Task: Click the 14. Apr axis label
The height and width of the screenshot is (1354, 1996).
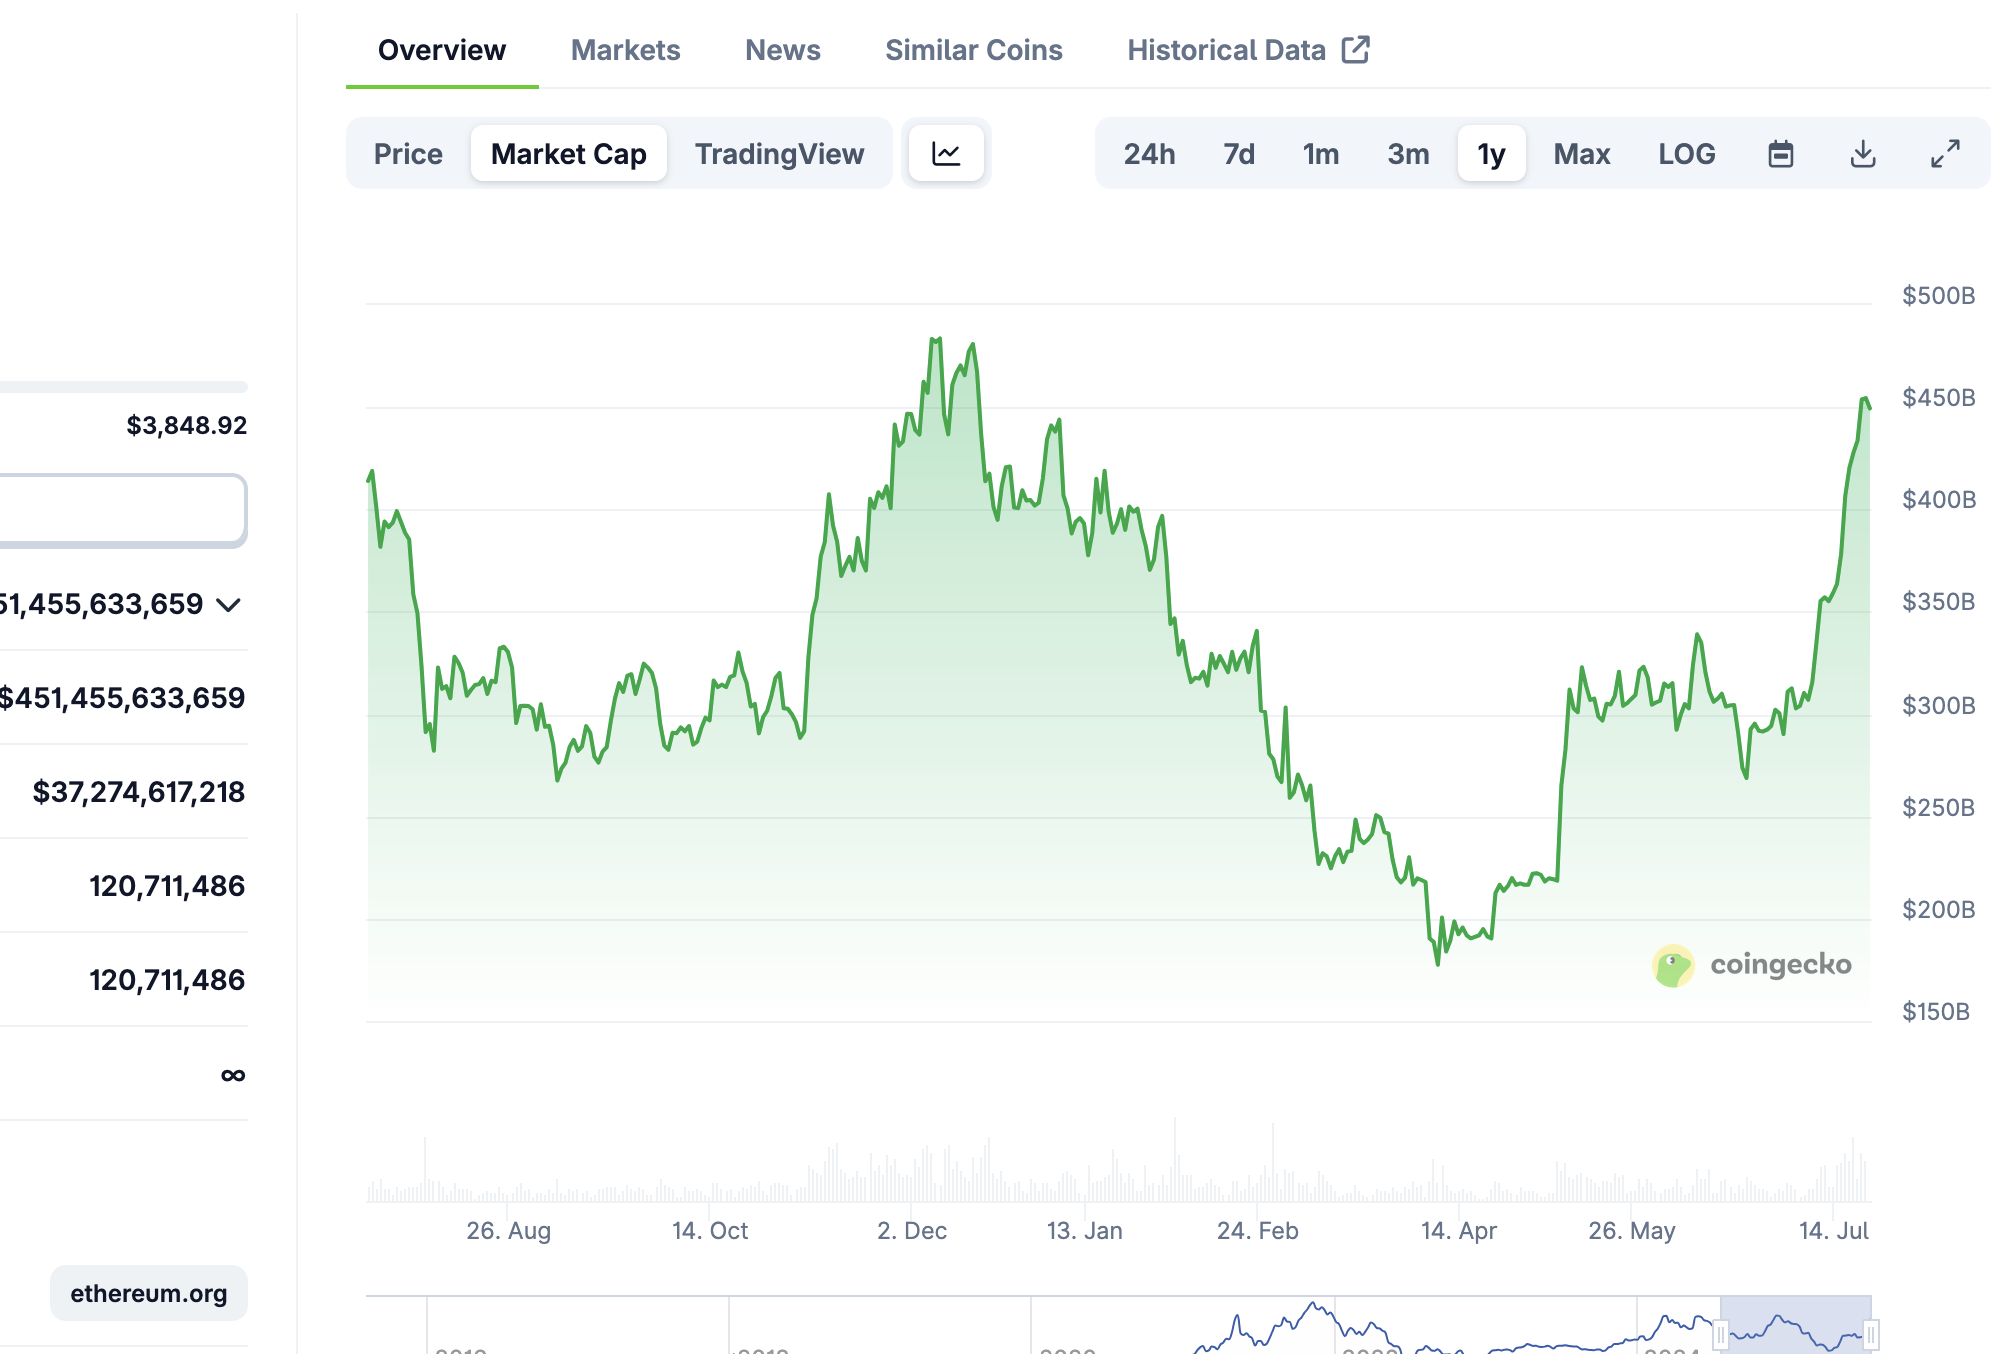Action: [x=1459, y=1231]
